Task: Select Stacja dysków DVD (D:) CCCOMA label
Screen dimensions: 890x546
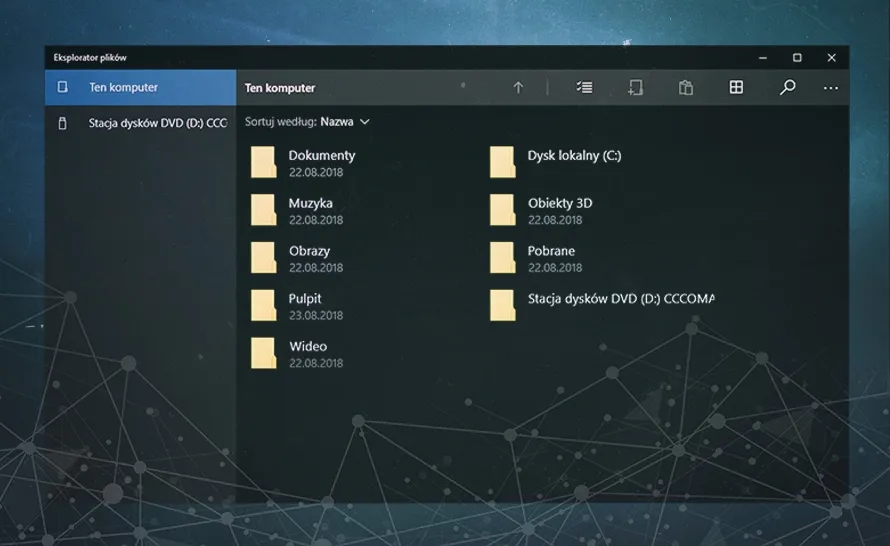Action: (x=621, y=299)
